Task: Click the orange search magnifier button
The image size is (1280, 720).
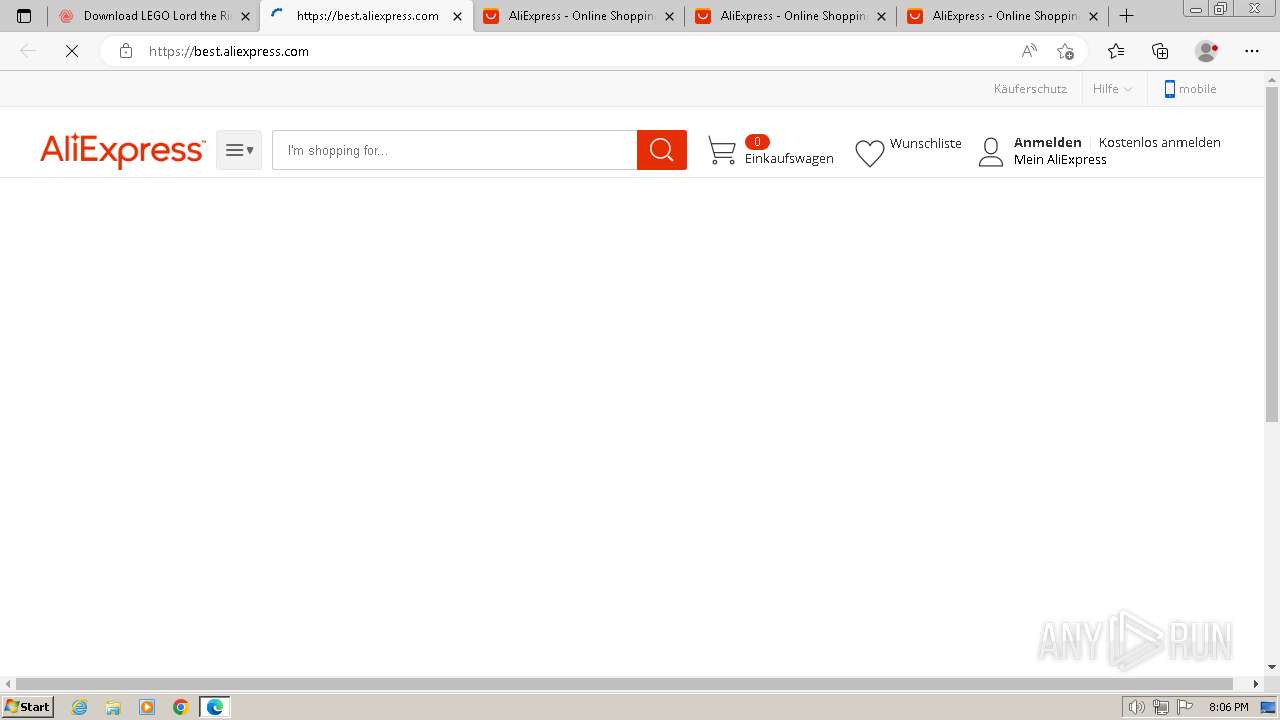Action: (x=662, y=150)
